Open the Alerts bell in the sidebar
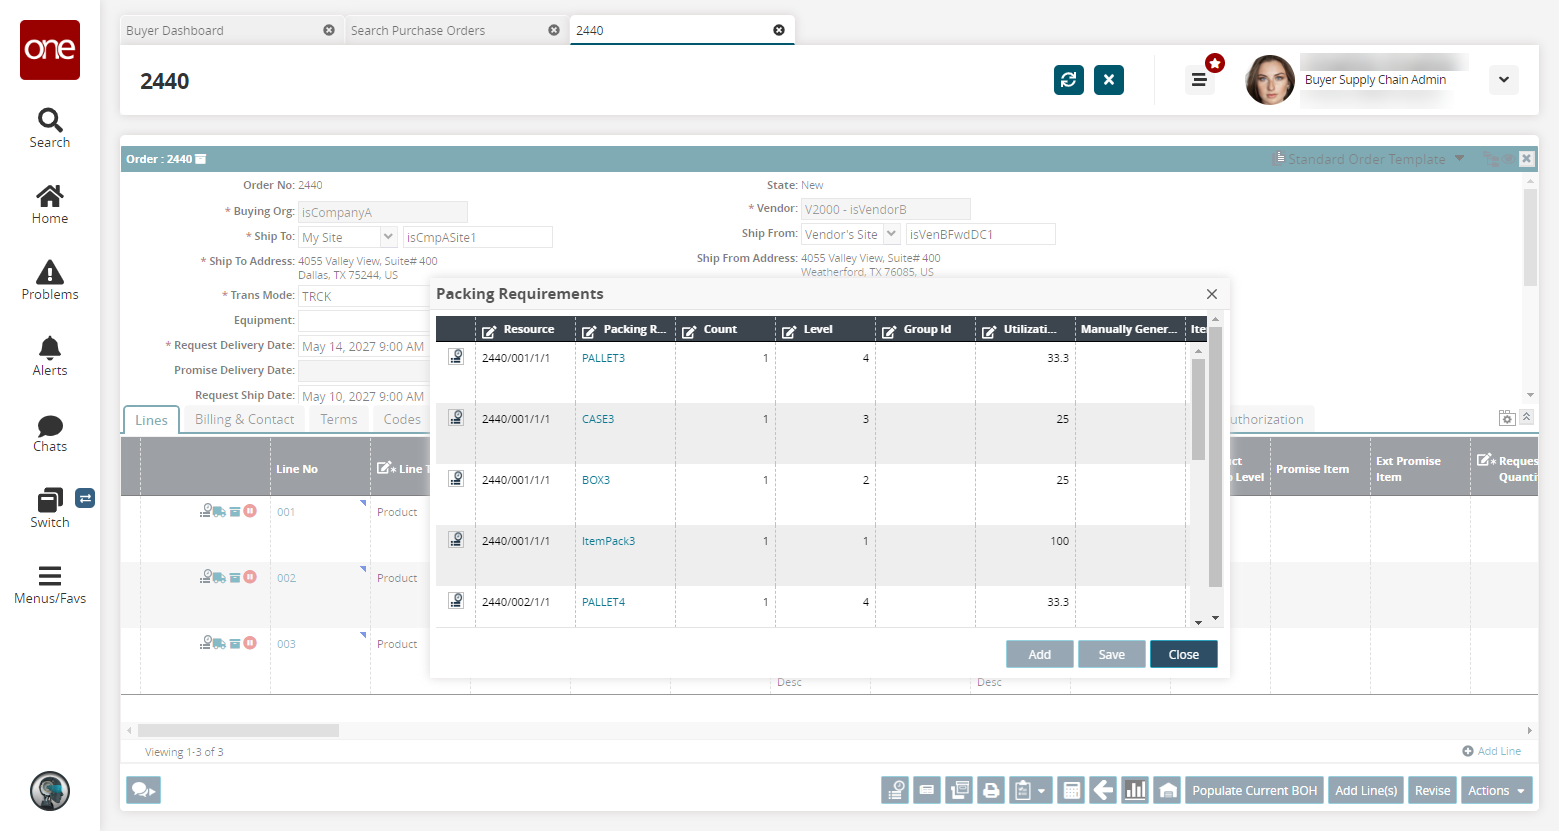This screenshot has height=831, width=1559. pos(50,356)
